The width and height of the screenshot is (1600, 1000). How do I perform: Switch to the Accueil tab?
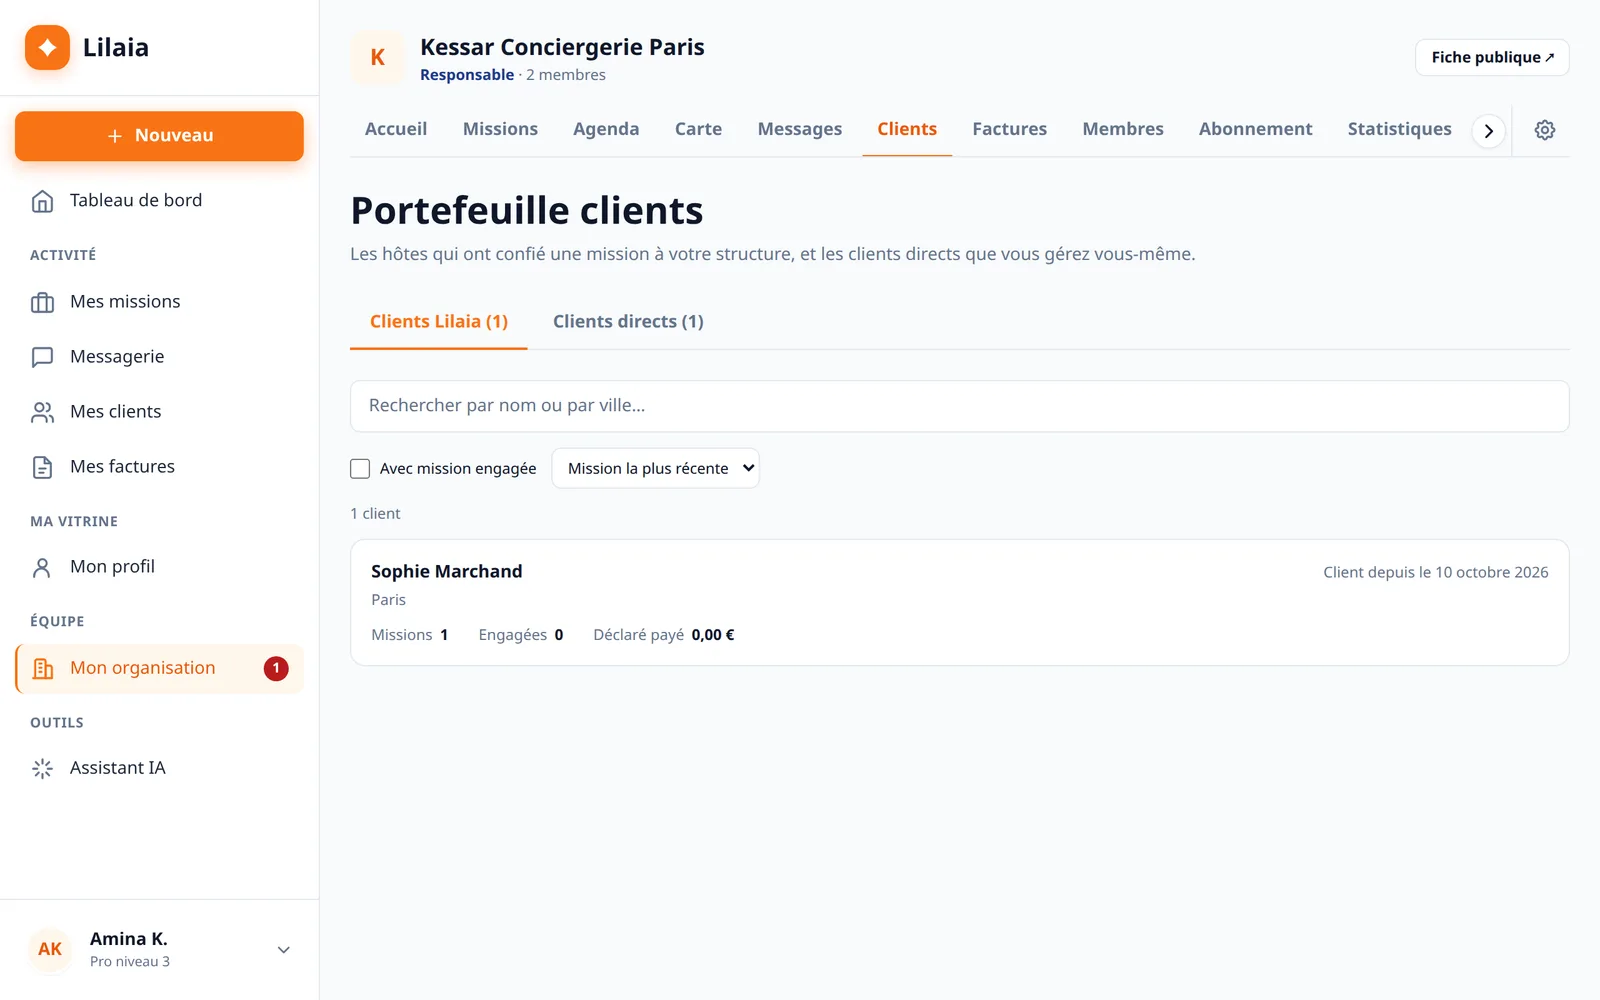pos(396,129)
